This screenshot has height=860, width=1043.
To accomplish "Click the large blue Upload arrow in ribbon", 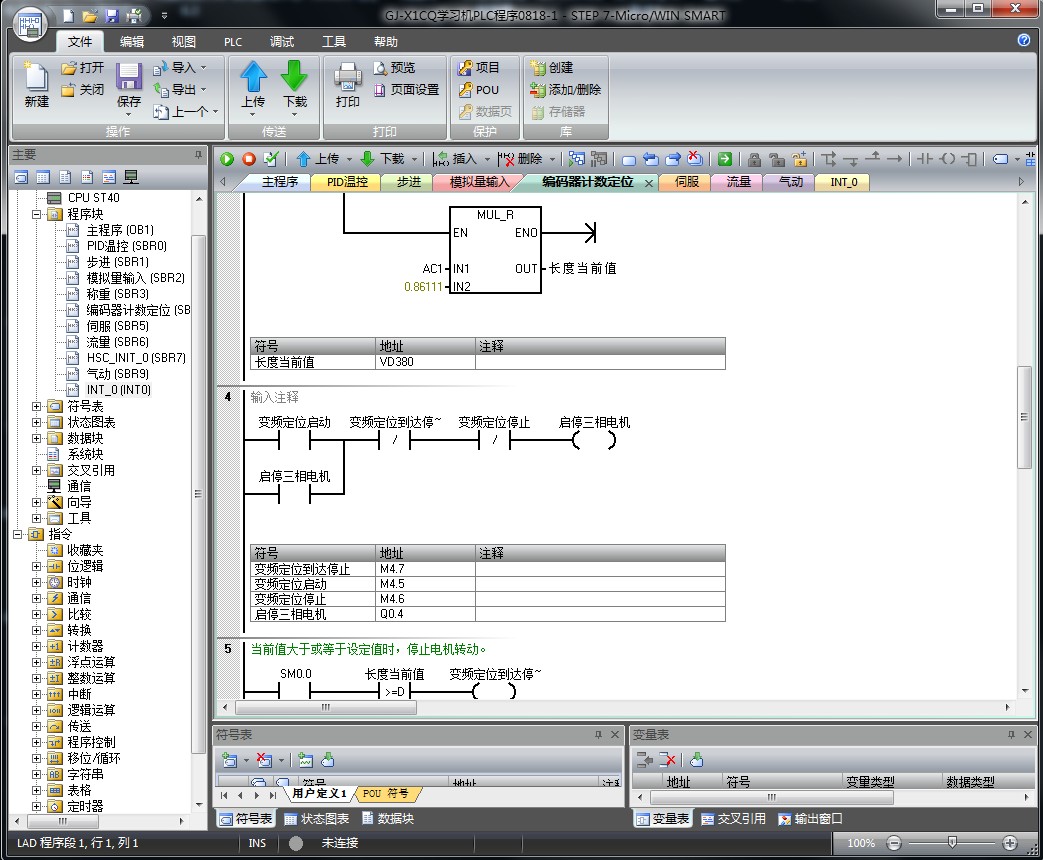I will (x=253, y=76).
